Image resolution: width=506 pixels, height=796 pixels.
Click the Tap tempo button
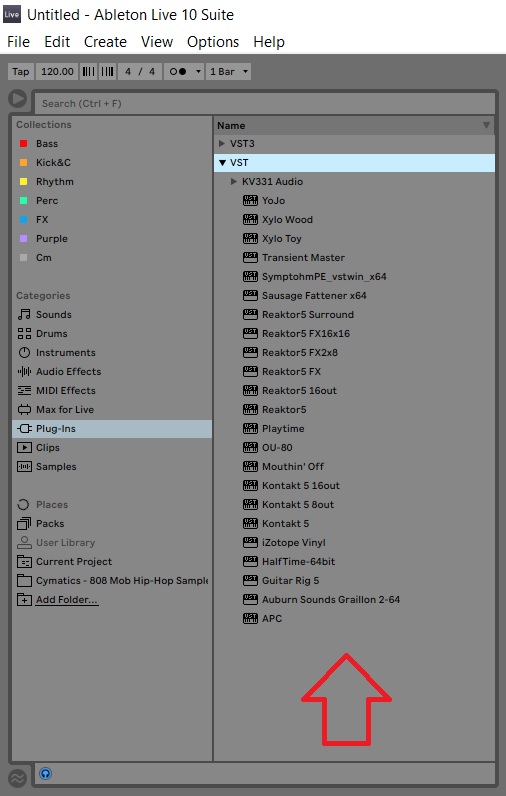[x=21, y=72]
